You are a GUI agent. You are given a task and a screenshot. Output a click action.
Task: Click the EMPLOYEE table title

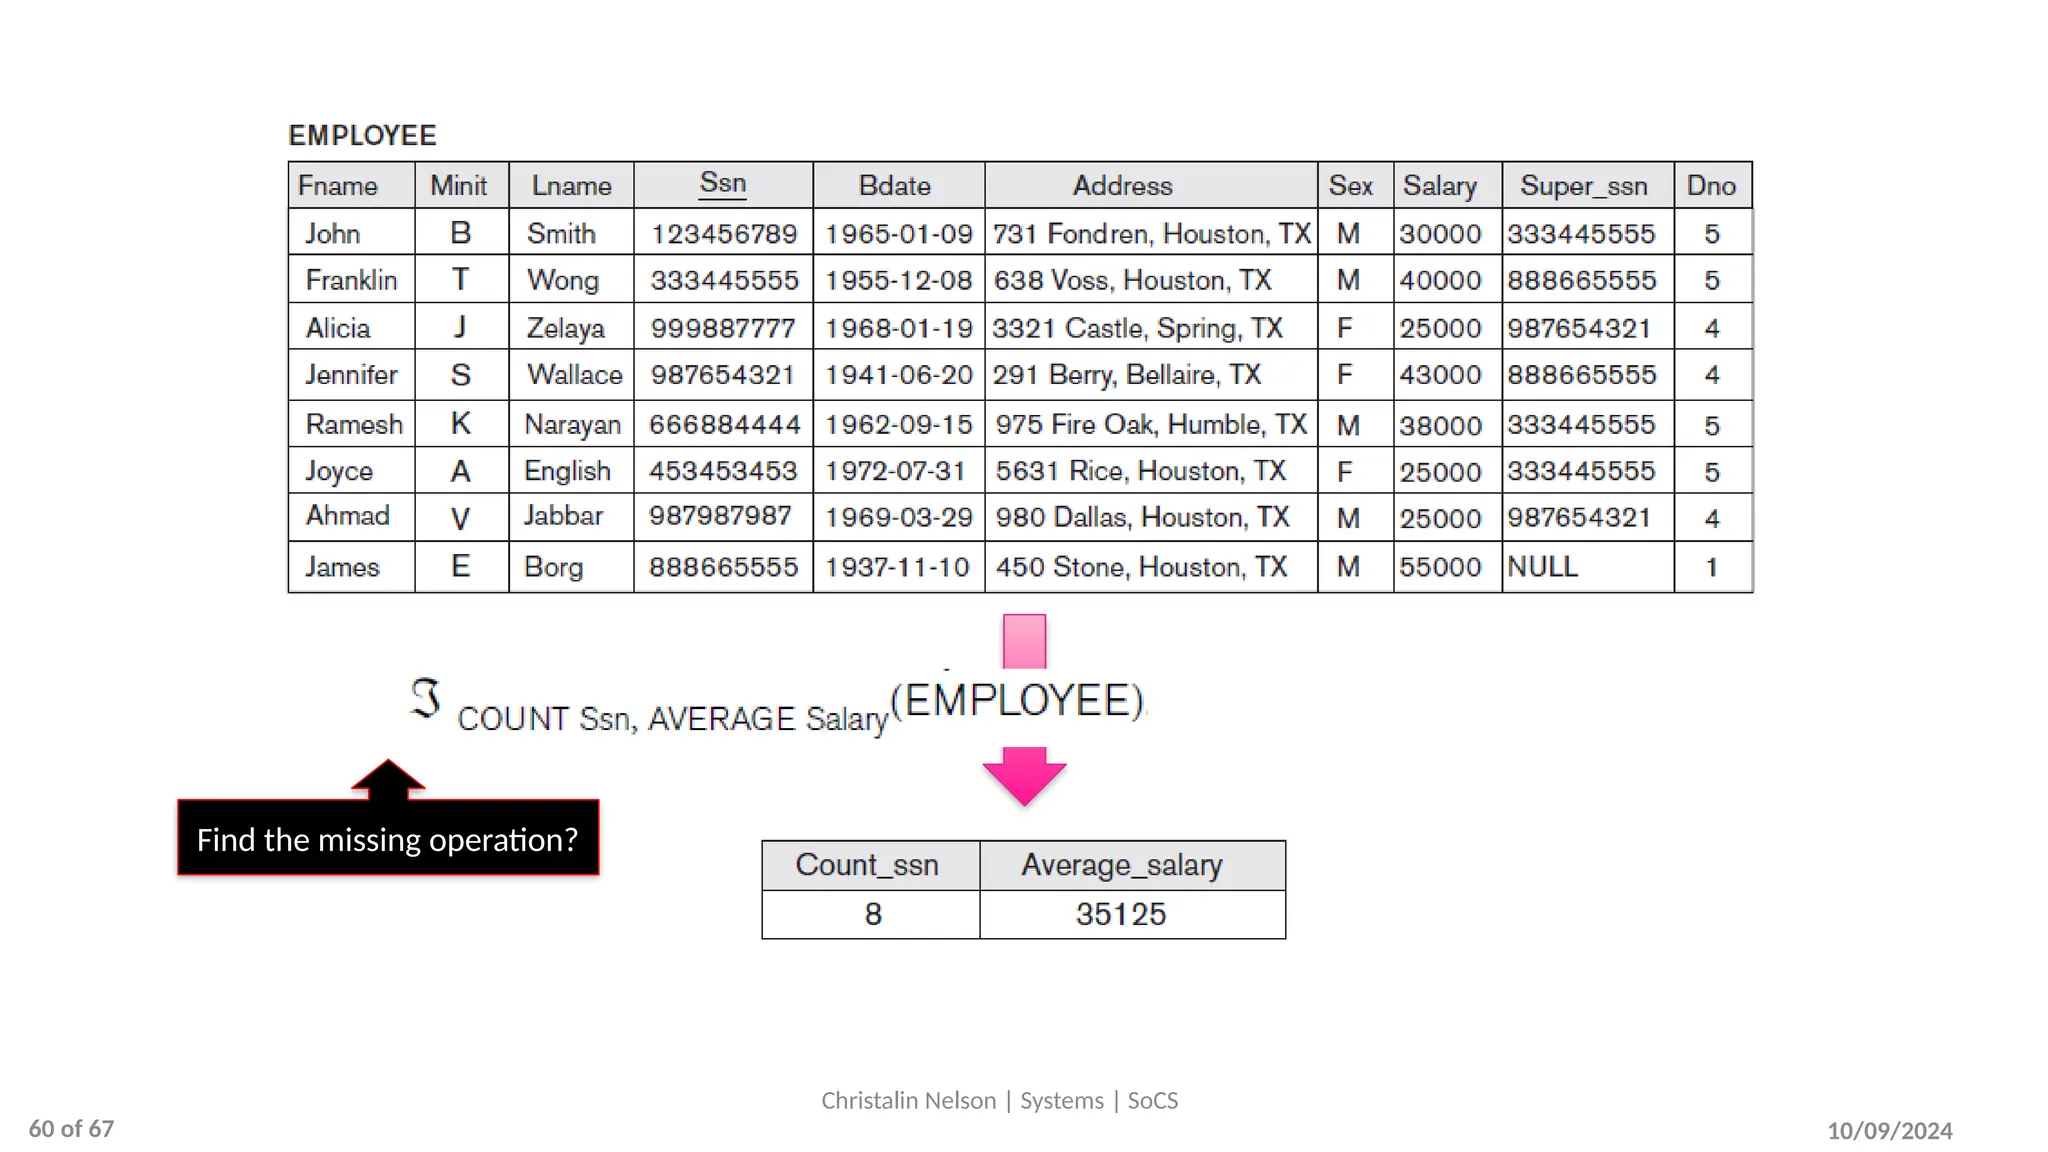(x=362, y=135)
